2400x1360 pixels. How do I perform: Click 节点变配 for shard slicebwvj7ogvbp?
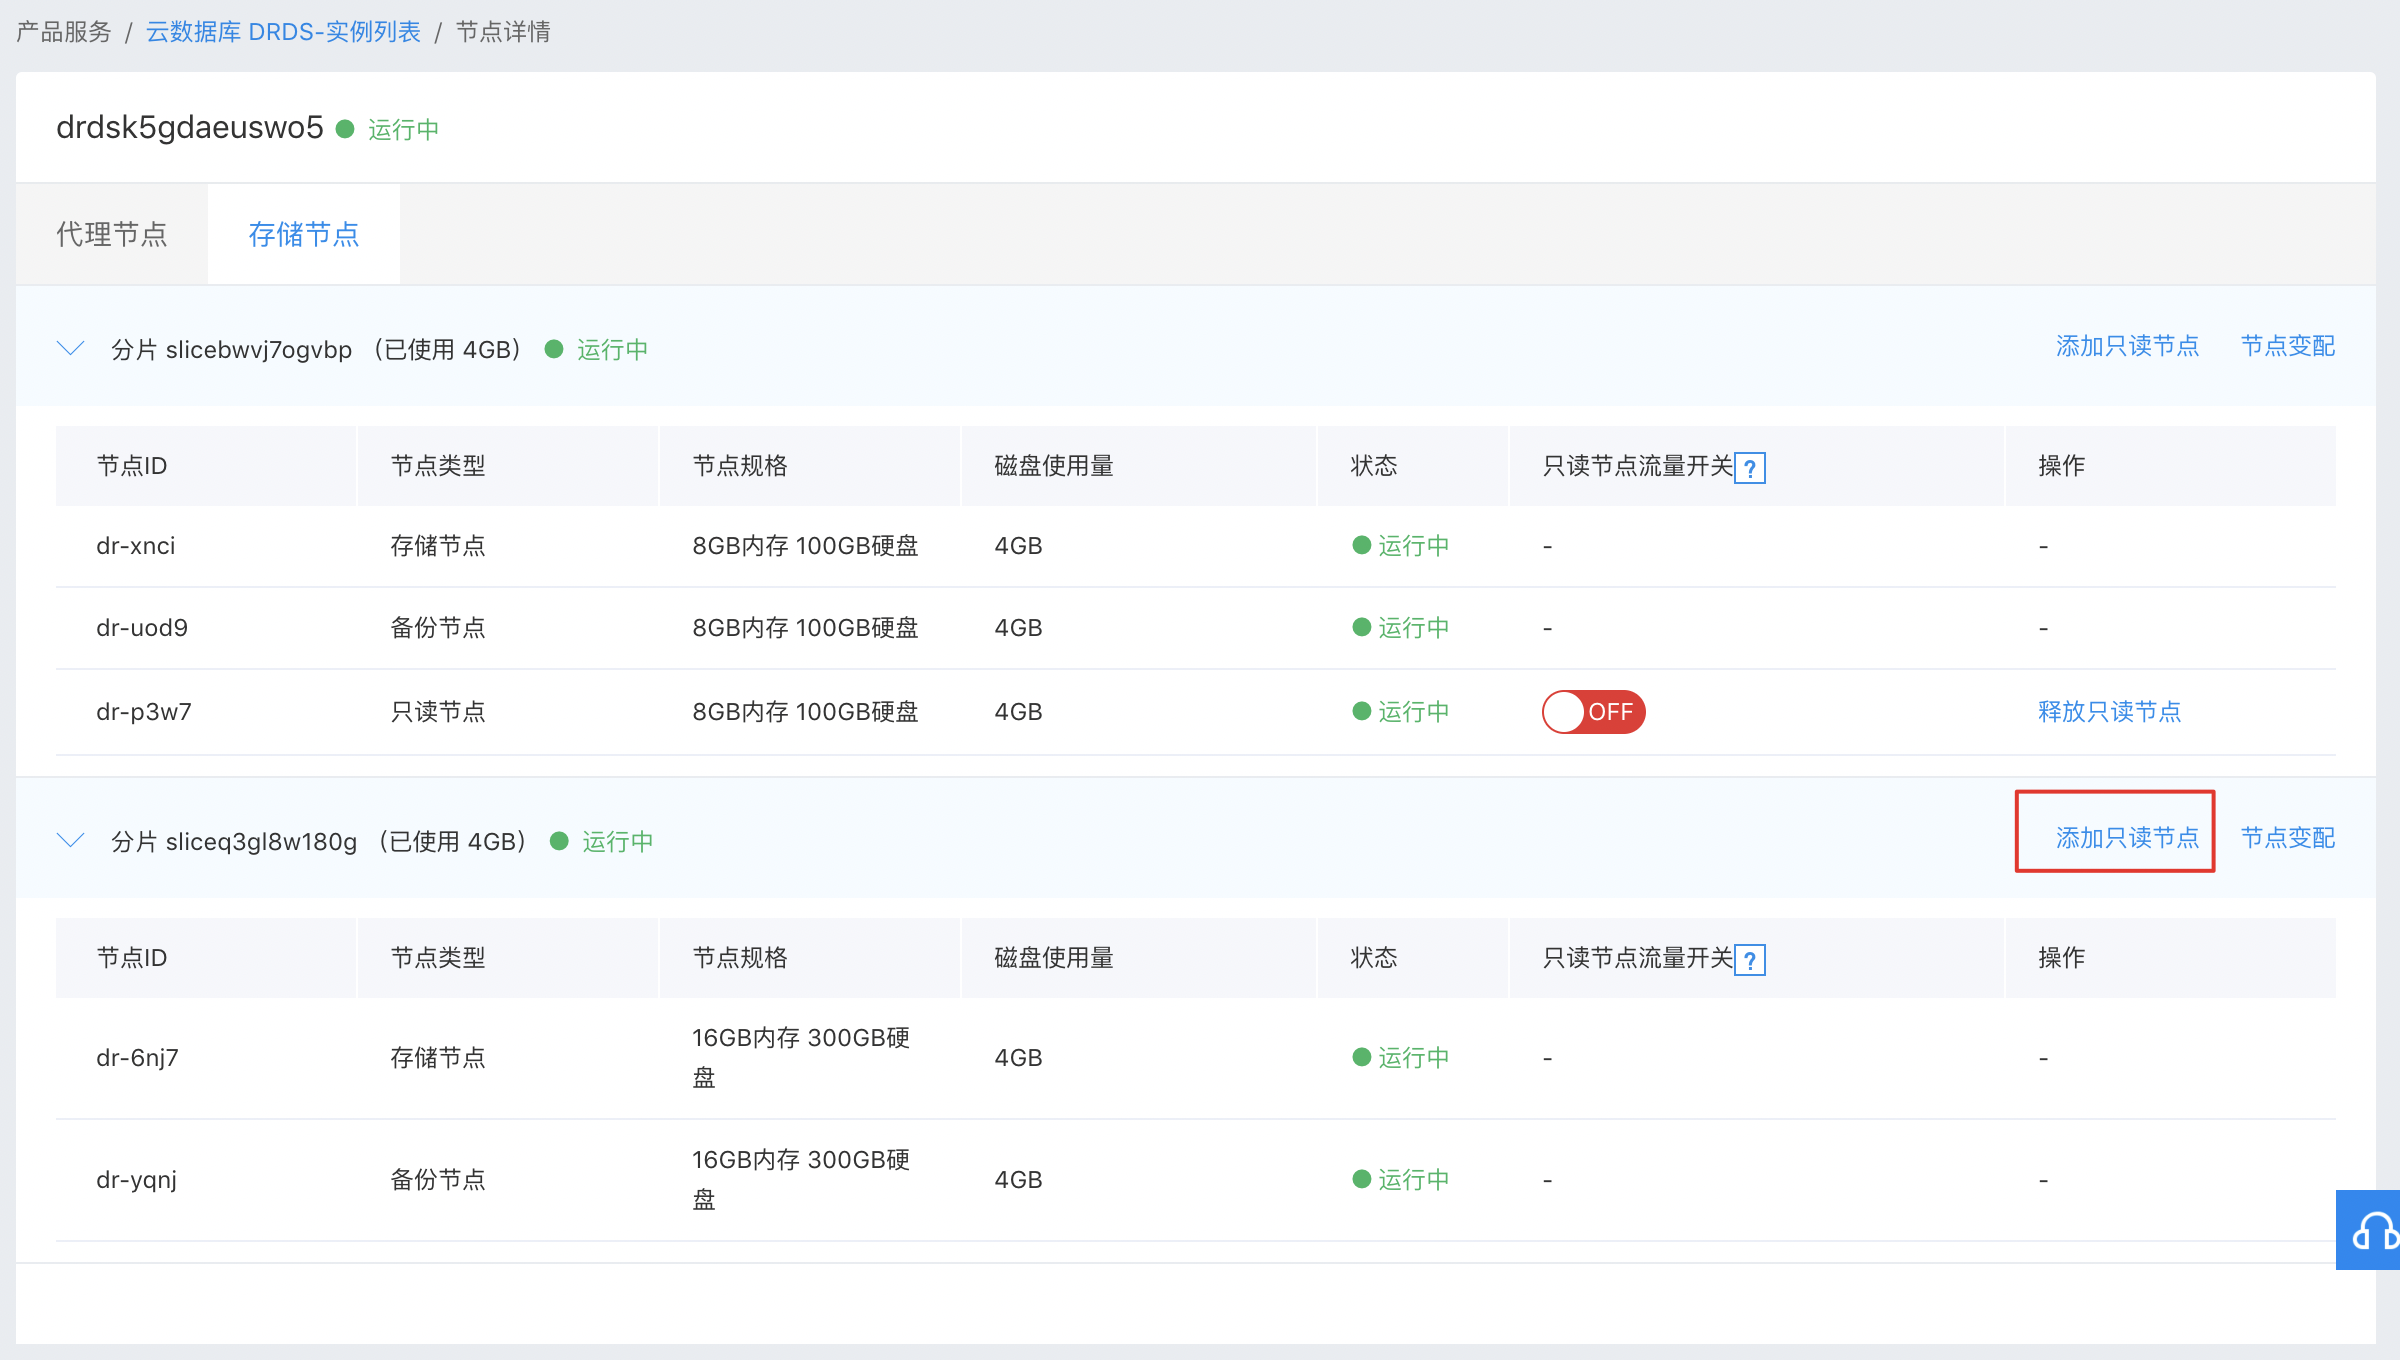2288,346
